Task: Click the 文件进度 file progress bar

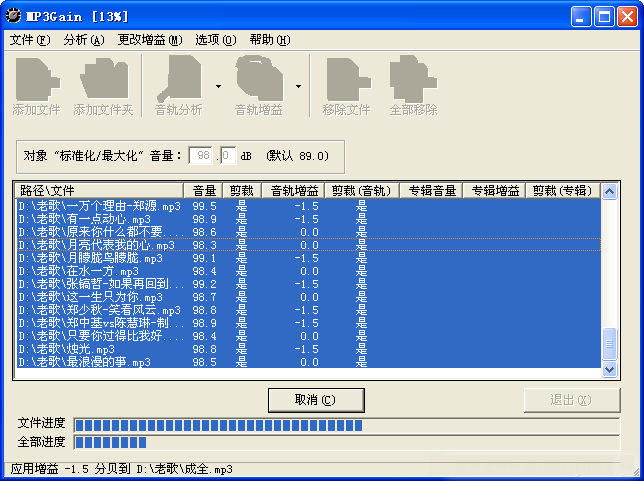Action: click(346, 425)
